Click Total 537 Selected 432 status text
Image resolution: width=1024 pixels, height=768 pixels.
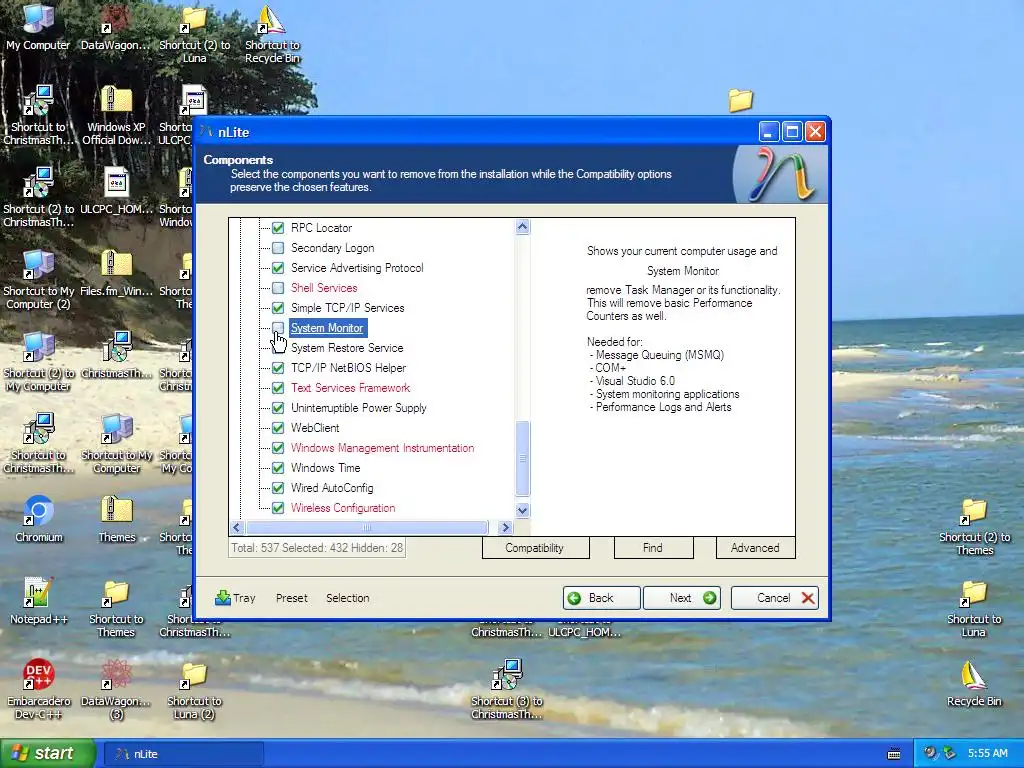(x=317, y=548)
